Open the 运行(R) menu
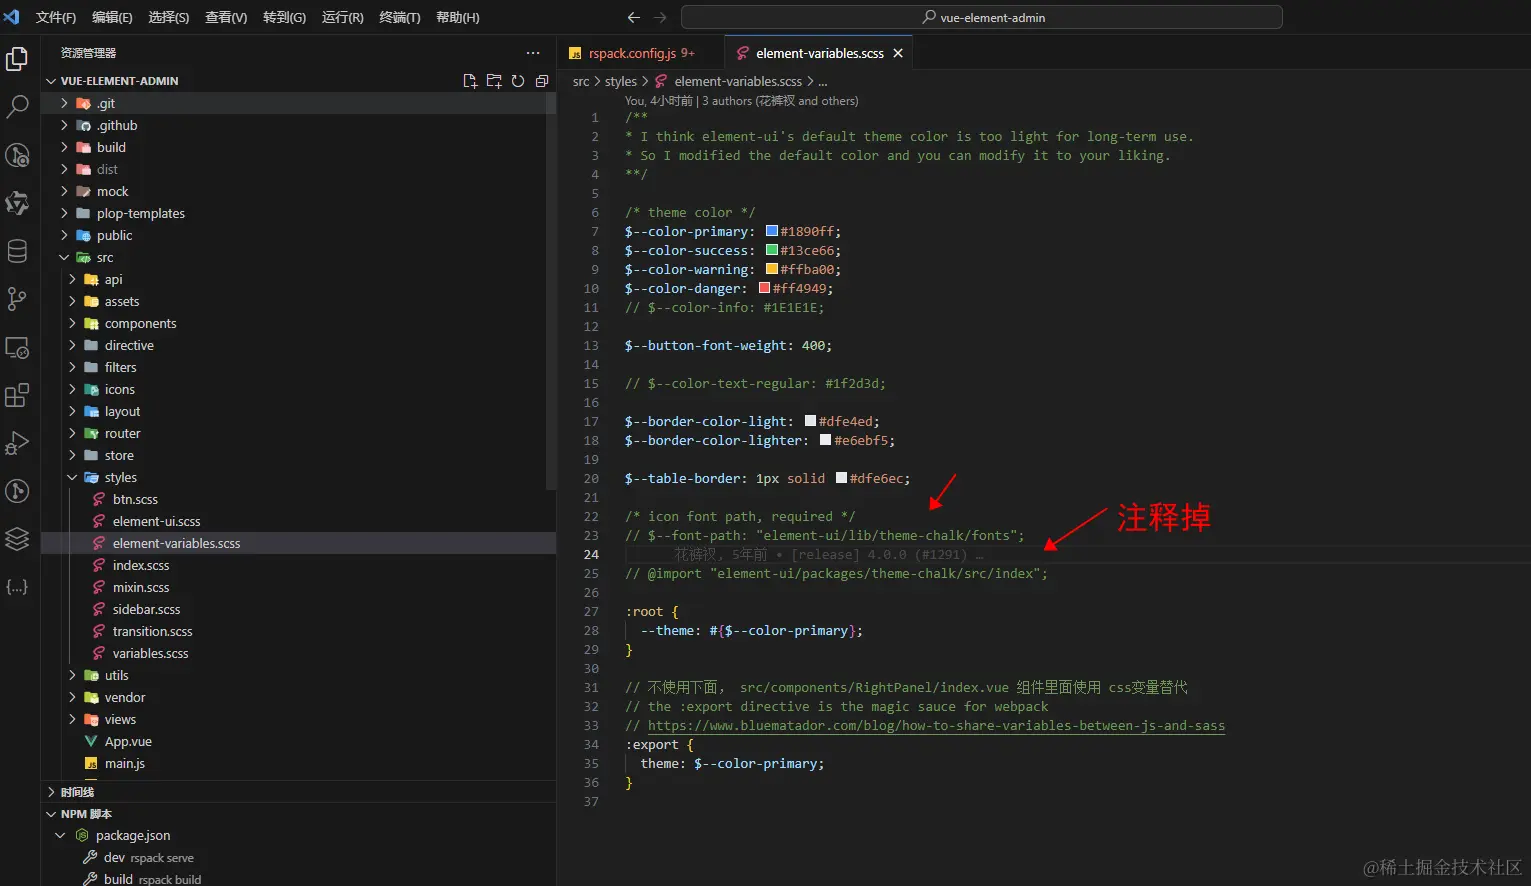Viewport: 1531px width, 886px height. click(343, 17)
